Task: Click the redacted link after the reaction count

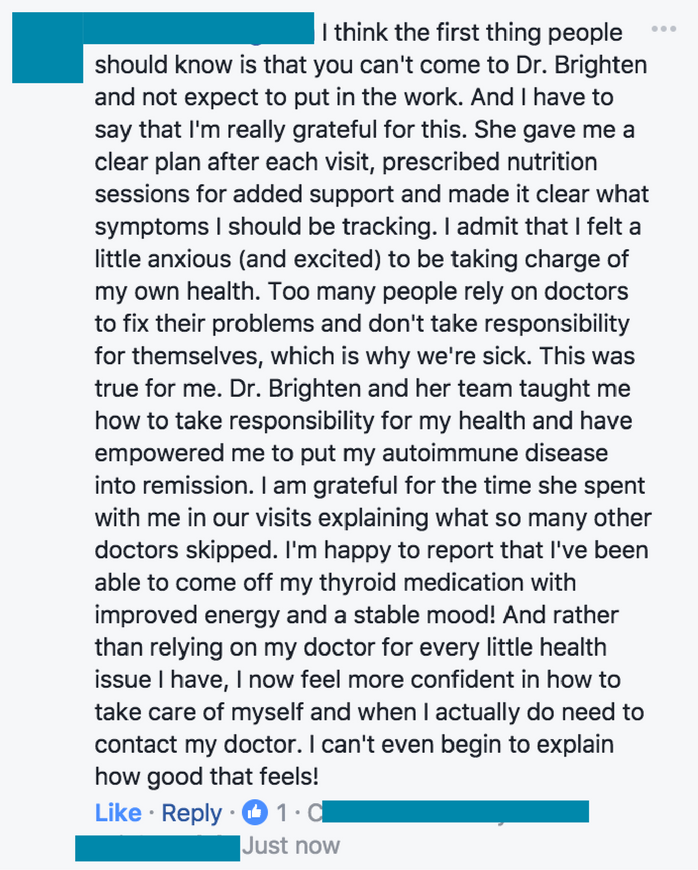Action: [x=454, y=811]
